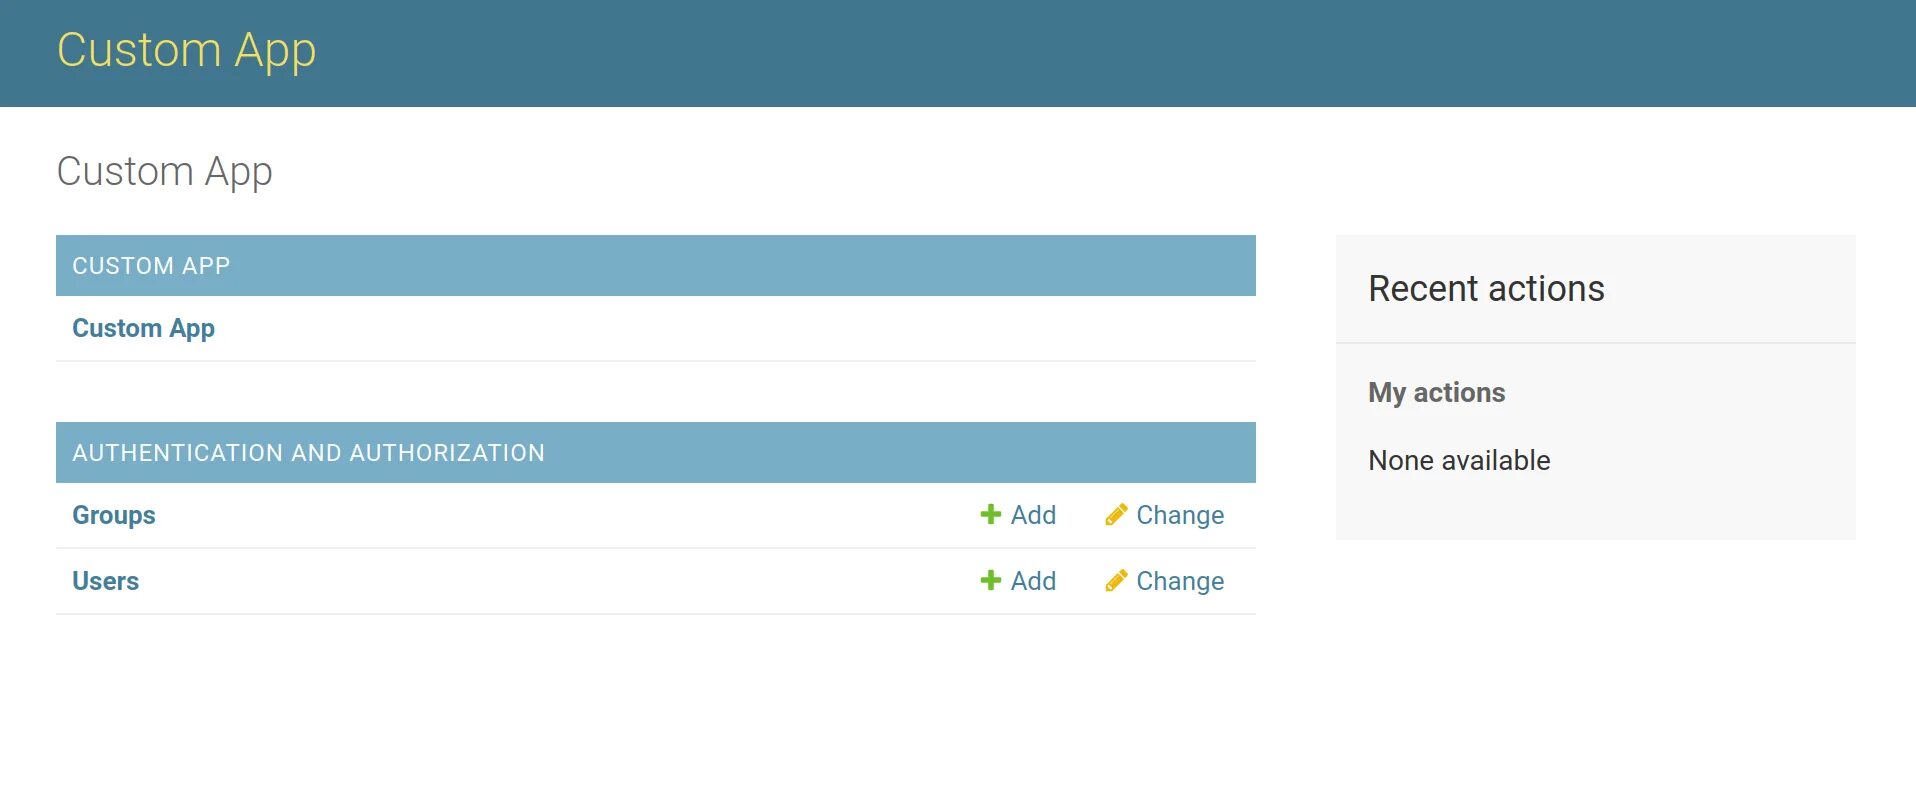The height and width of the screenshot is (794, 1916).
Task: Open the Users model list
Action: coord(105,581)
